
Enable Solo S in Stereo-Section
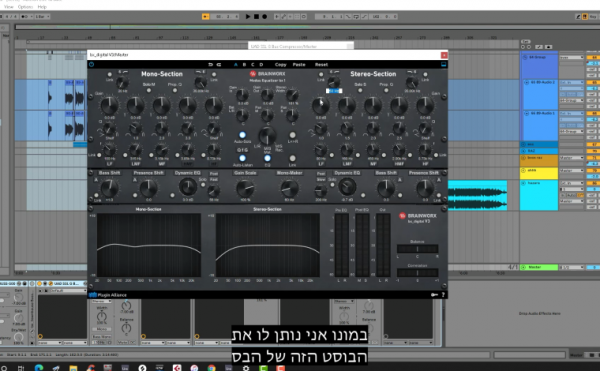point(360,90)
